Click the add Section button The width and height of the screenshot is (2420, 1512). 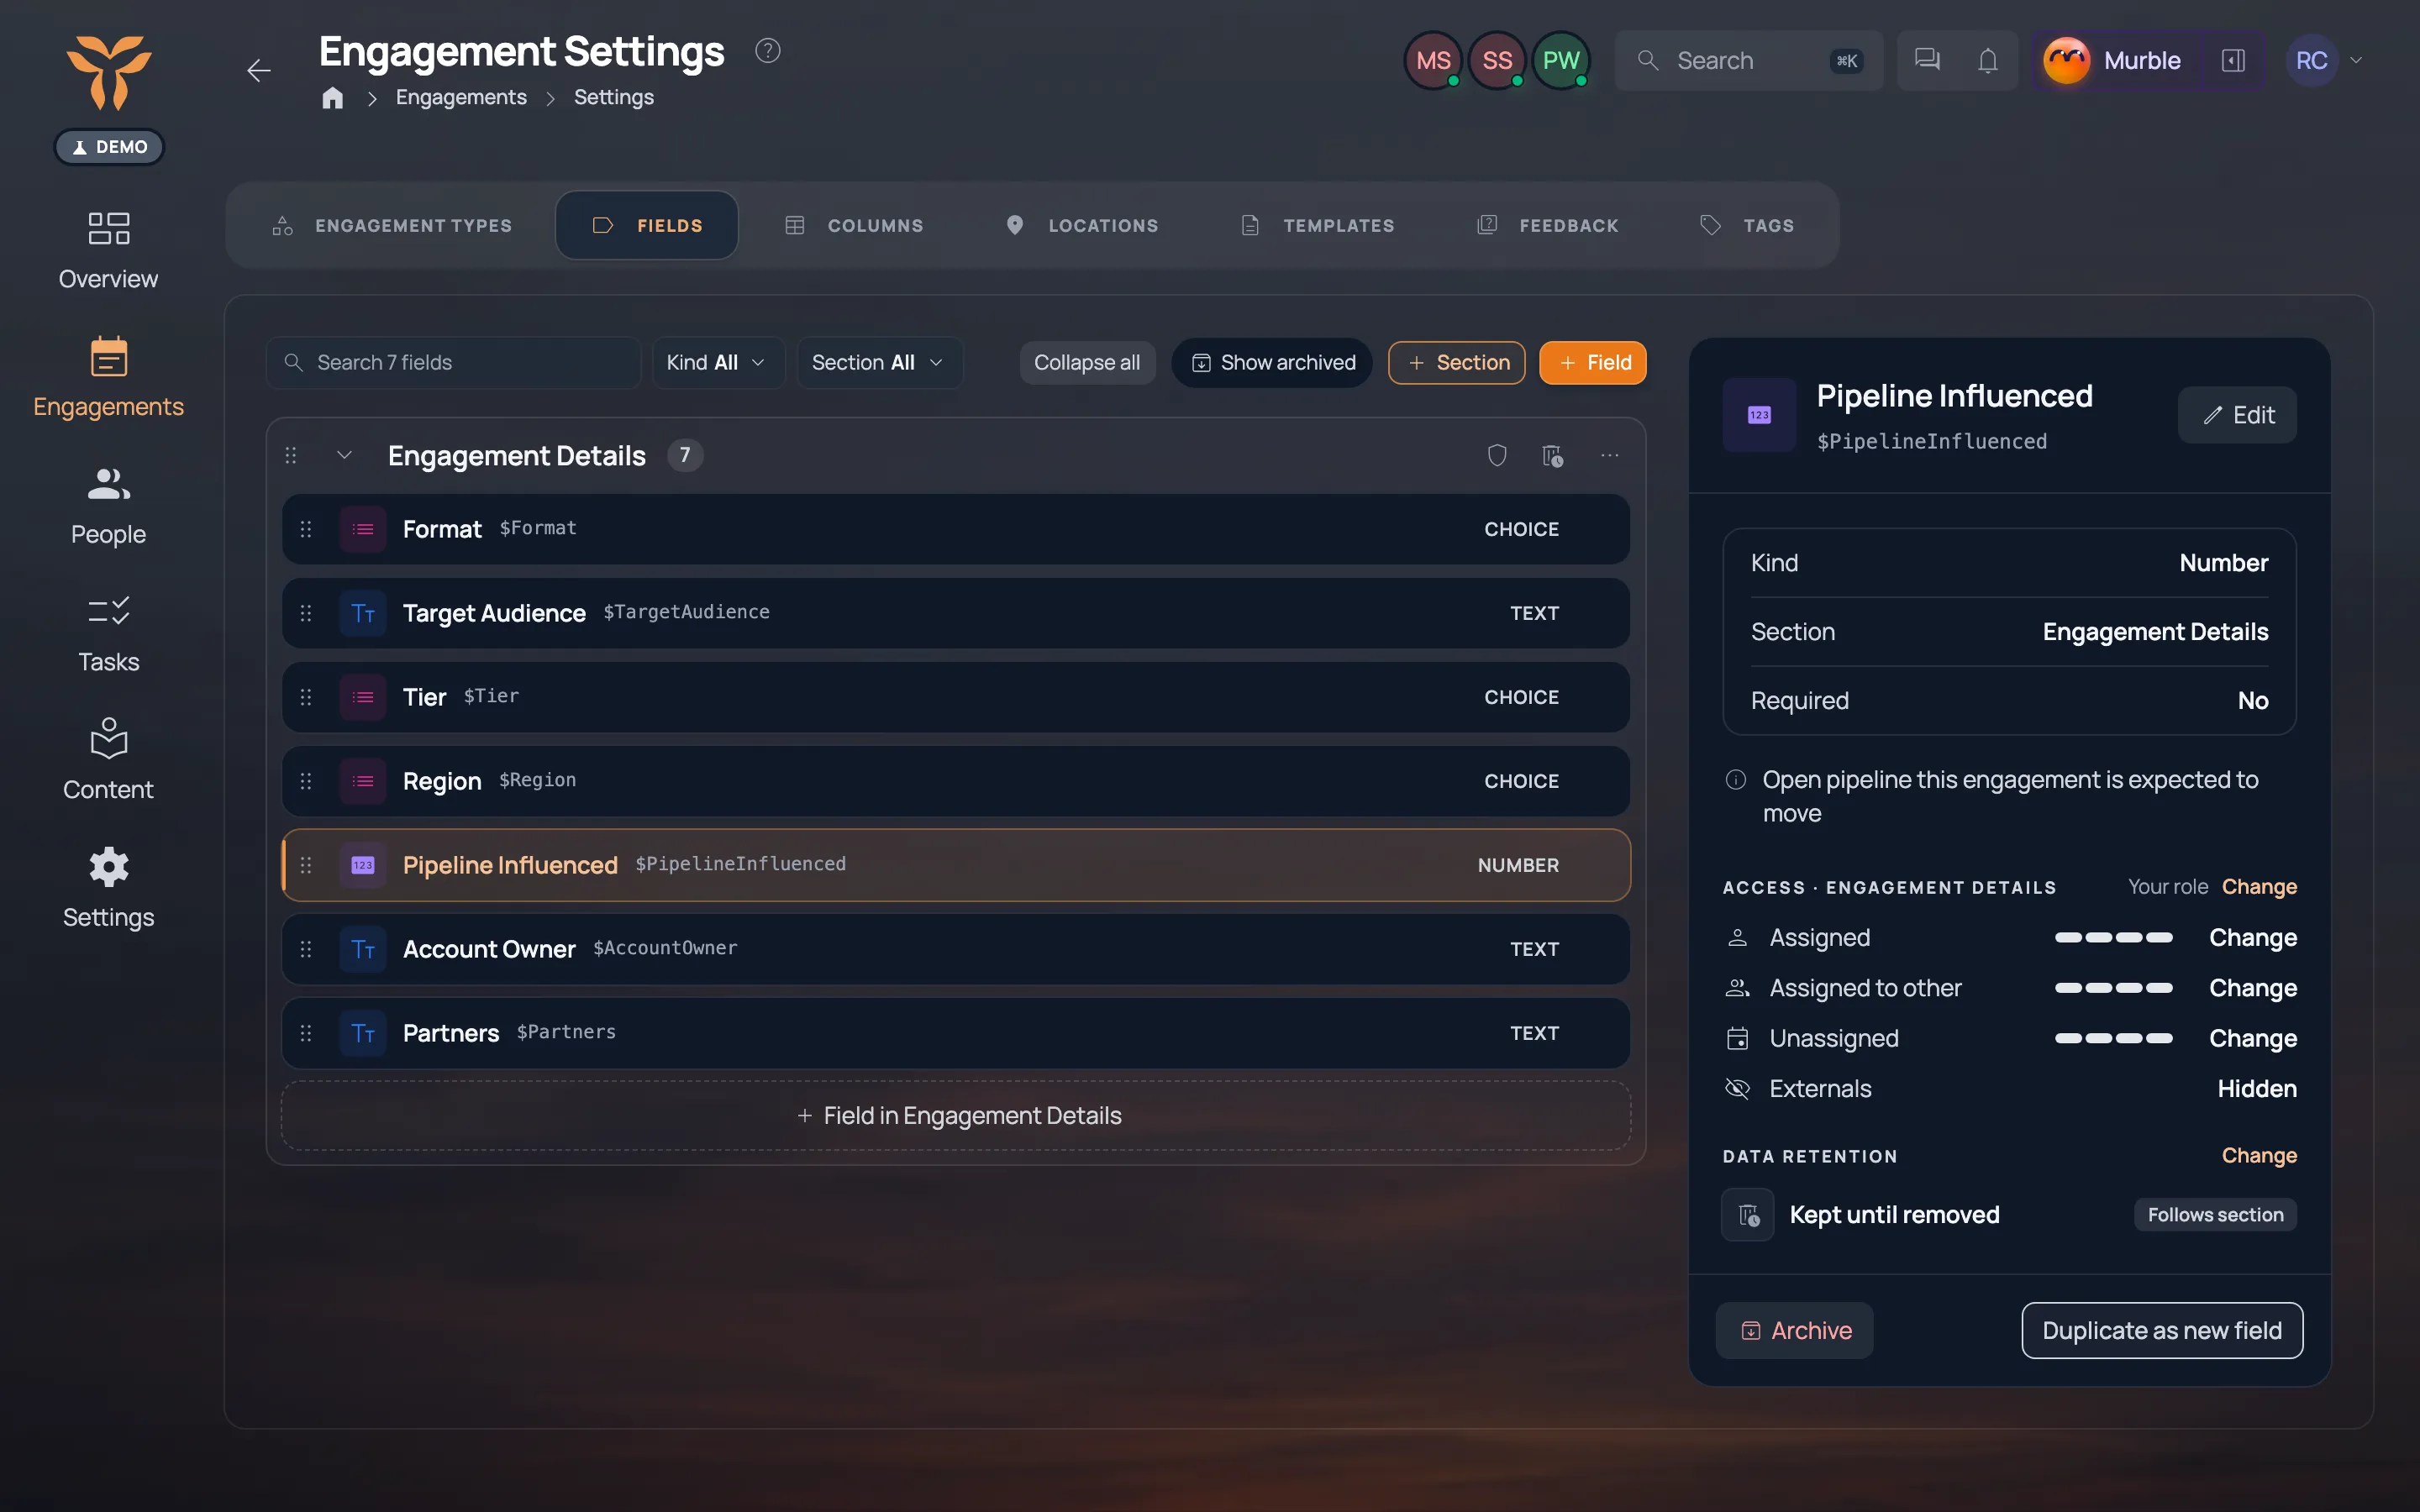pos(1456,362)
